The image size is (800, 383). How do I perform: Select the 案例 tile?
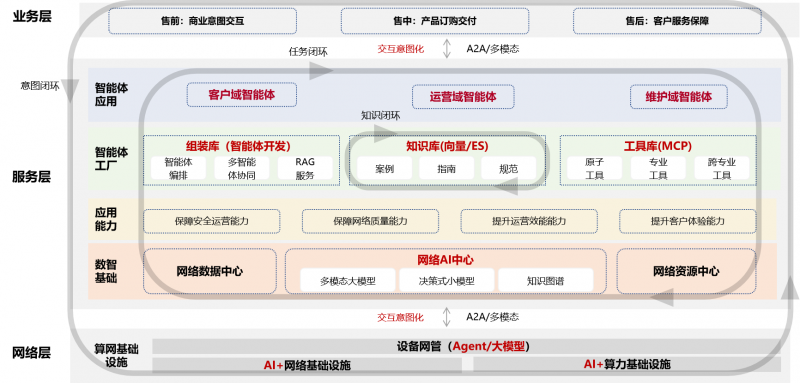coord(384,168)
